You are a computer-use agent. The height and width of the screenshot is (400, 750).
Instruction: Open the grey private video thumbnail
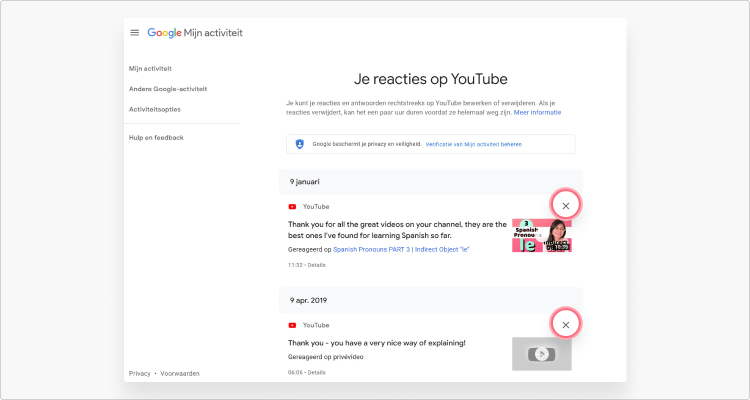541,354
